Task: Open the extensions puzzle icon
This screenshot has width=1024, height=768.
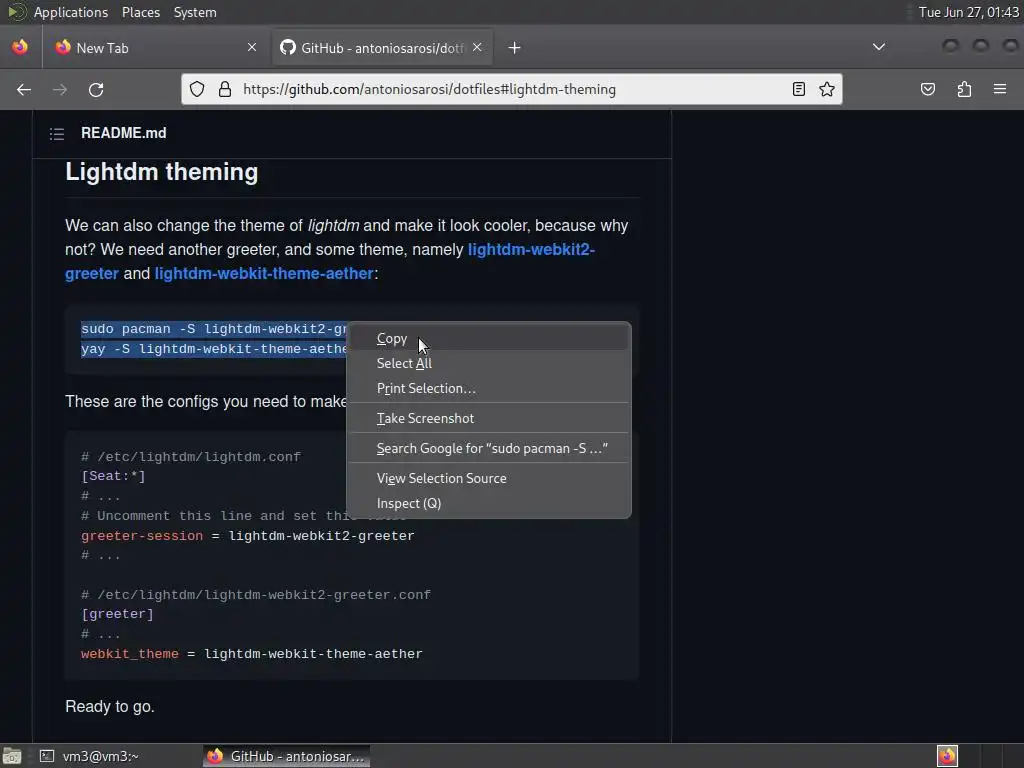Action: click(x=964, y=89)
